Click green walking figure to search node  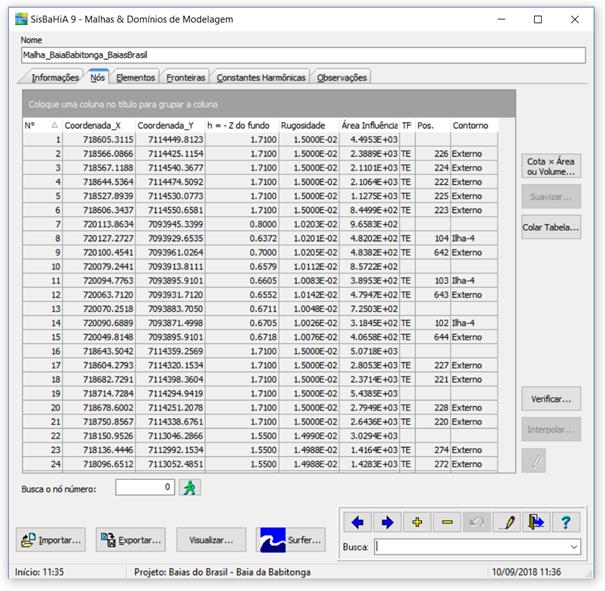189,488
